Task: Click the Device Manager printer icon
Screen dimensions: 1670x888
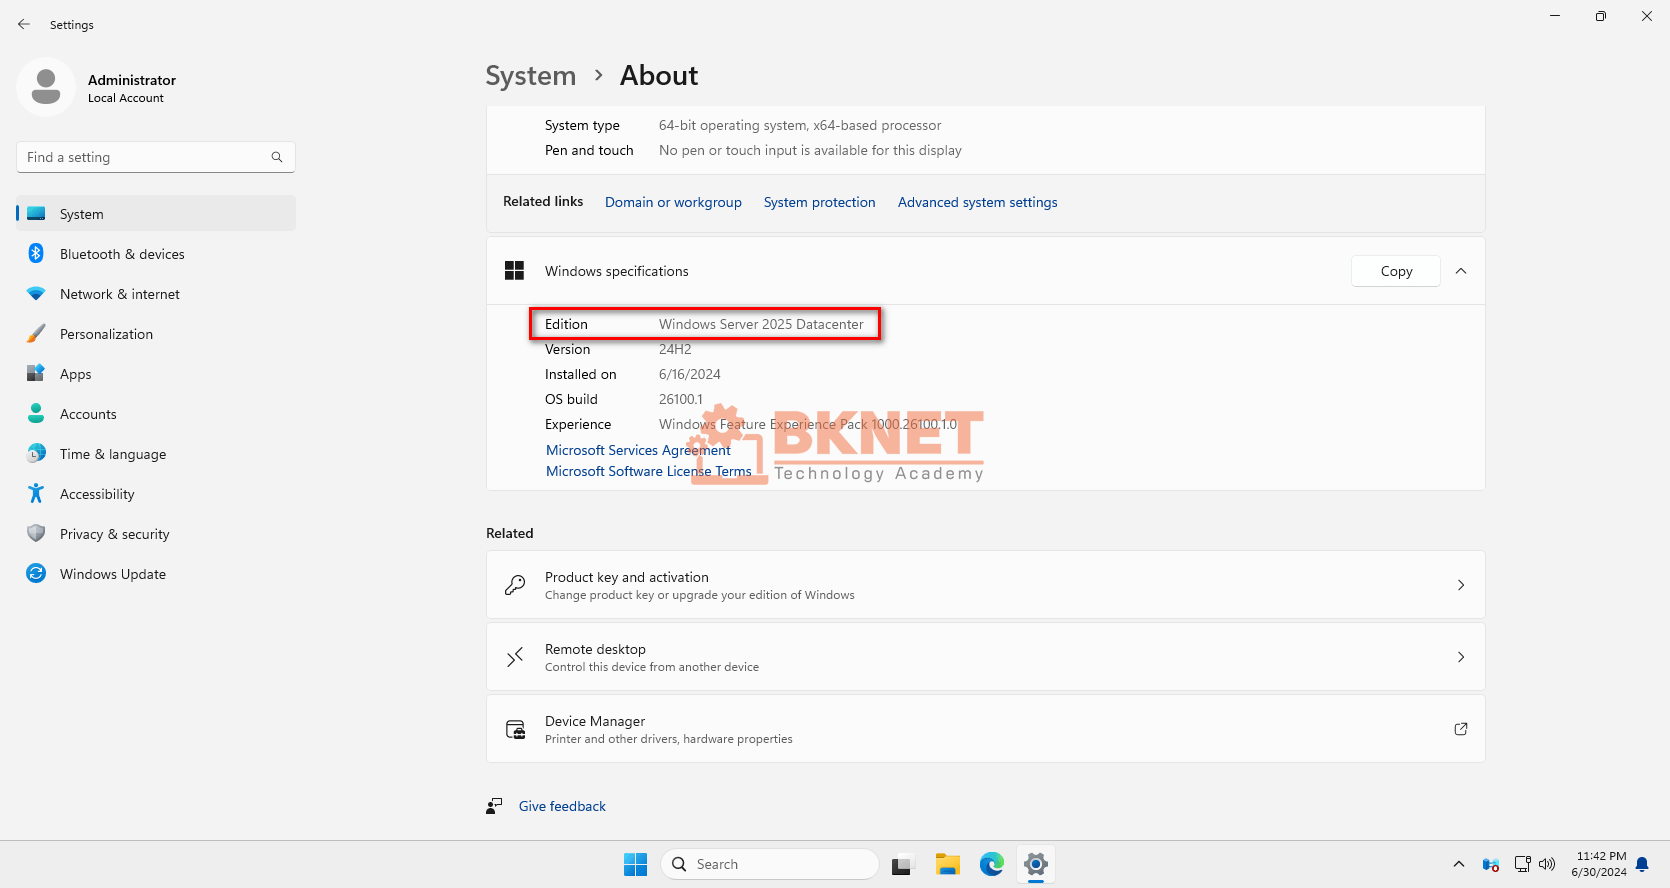Action: click(515, 729)
